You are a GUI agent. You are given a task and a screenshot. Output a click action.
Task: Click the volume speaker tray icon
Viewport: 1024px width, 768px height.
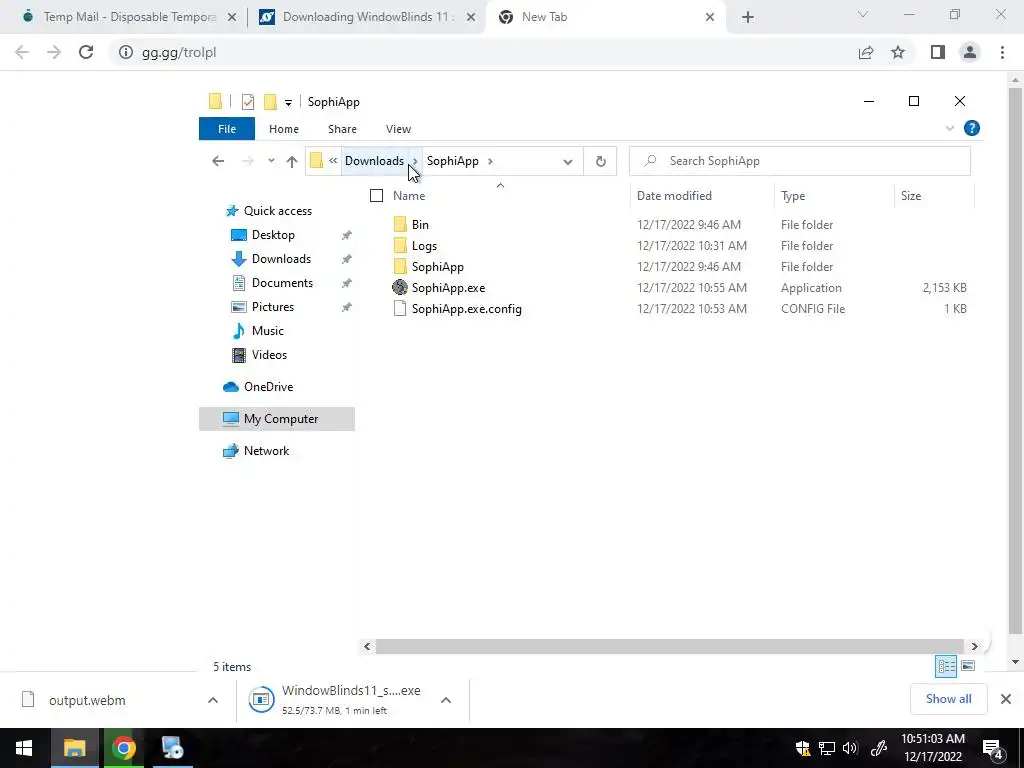850,748
